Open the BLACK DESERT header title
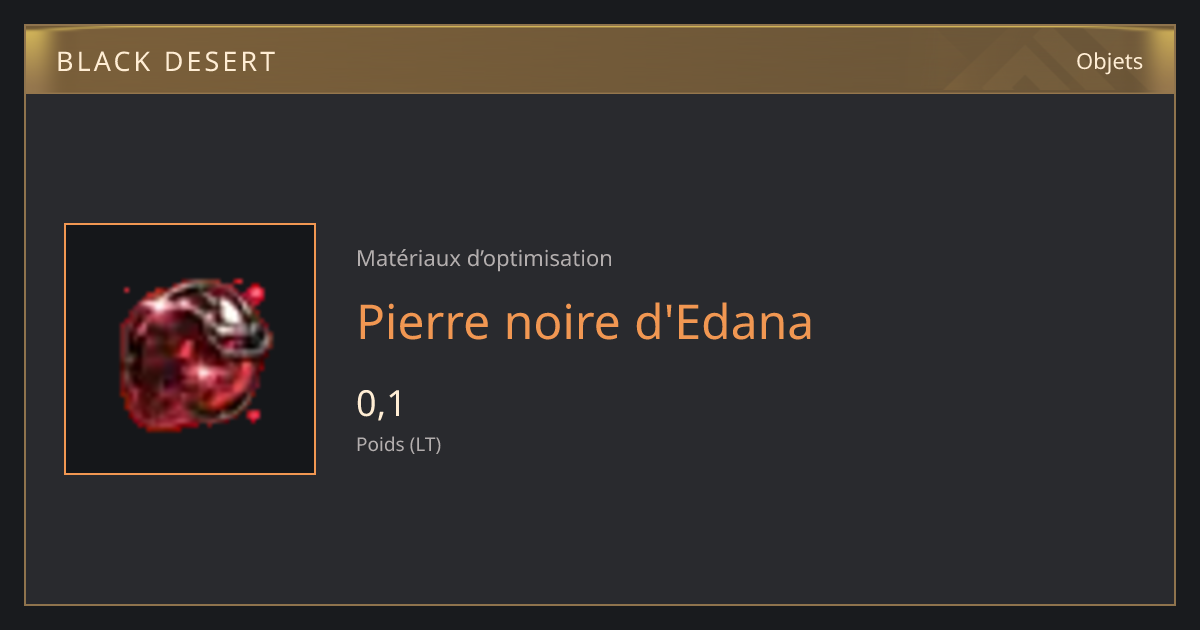Screen dimensions: 1200x630 pos(166,62)
